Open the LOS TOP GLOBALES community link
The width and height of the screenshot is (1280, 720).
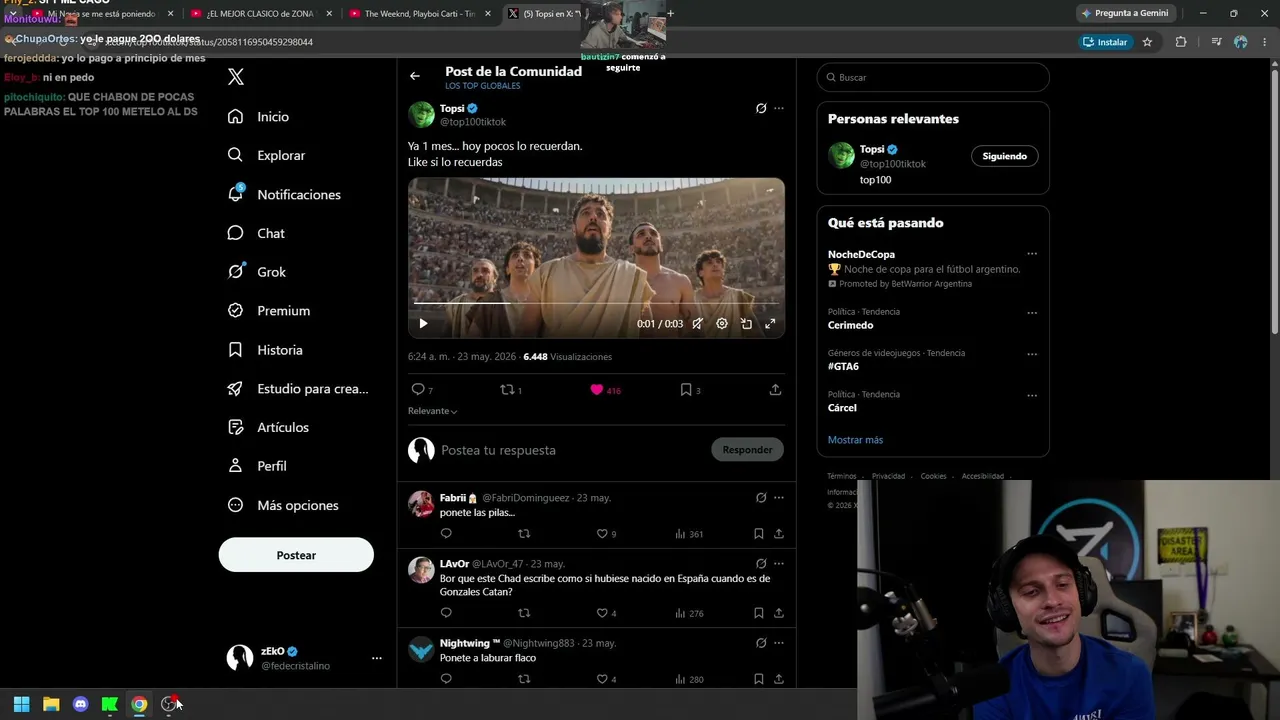tap(483, 86)
